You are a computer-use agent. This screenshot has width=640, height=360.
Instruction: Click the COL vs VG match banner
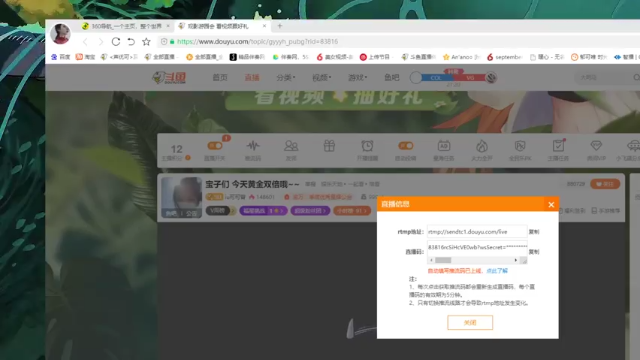pyautogui.click(x=453, y=78)
